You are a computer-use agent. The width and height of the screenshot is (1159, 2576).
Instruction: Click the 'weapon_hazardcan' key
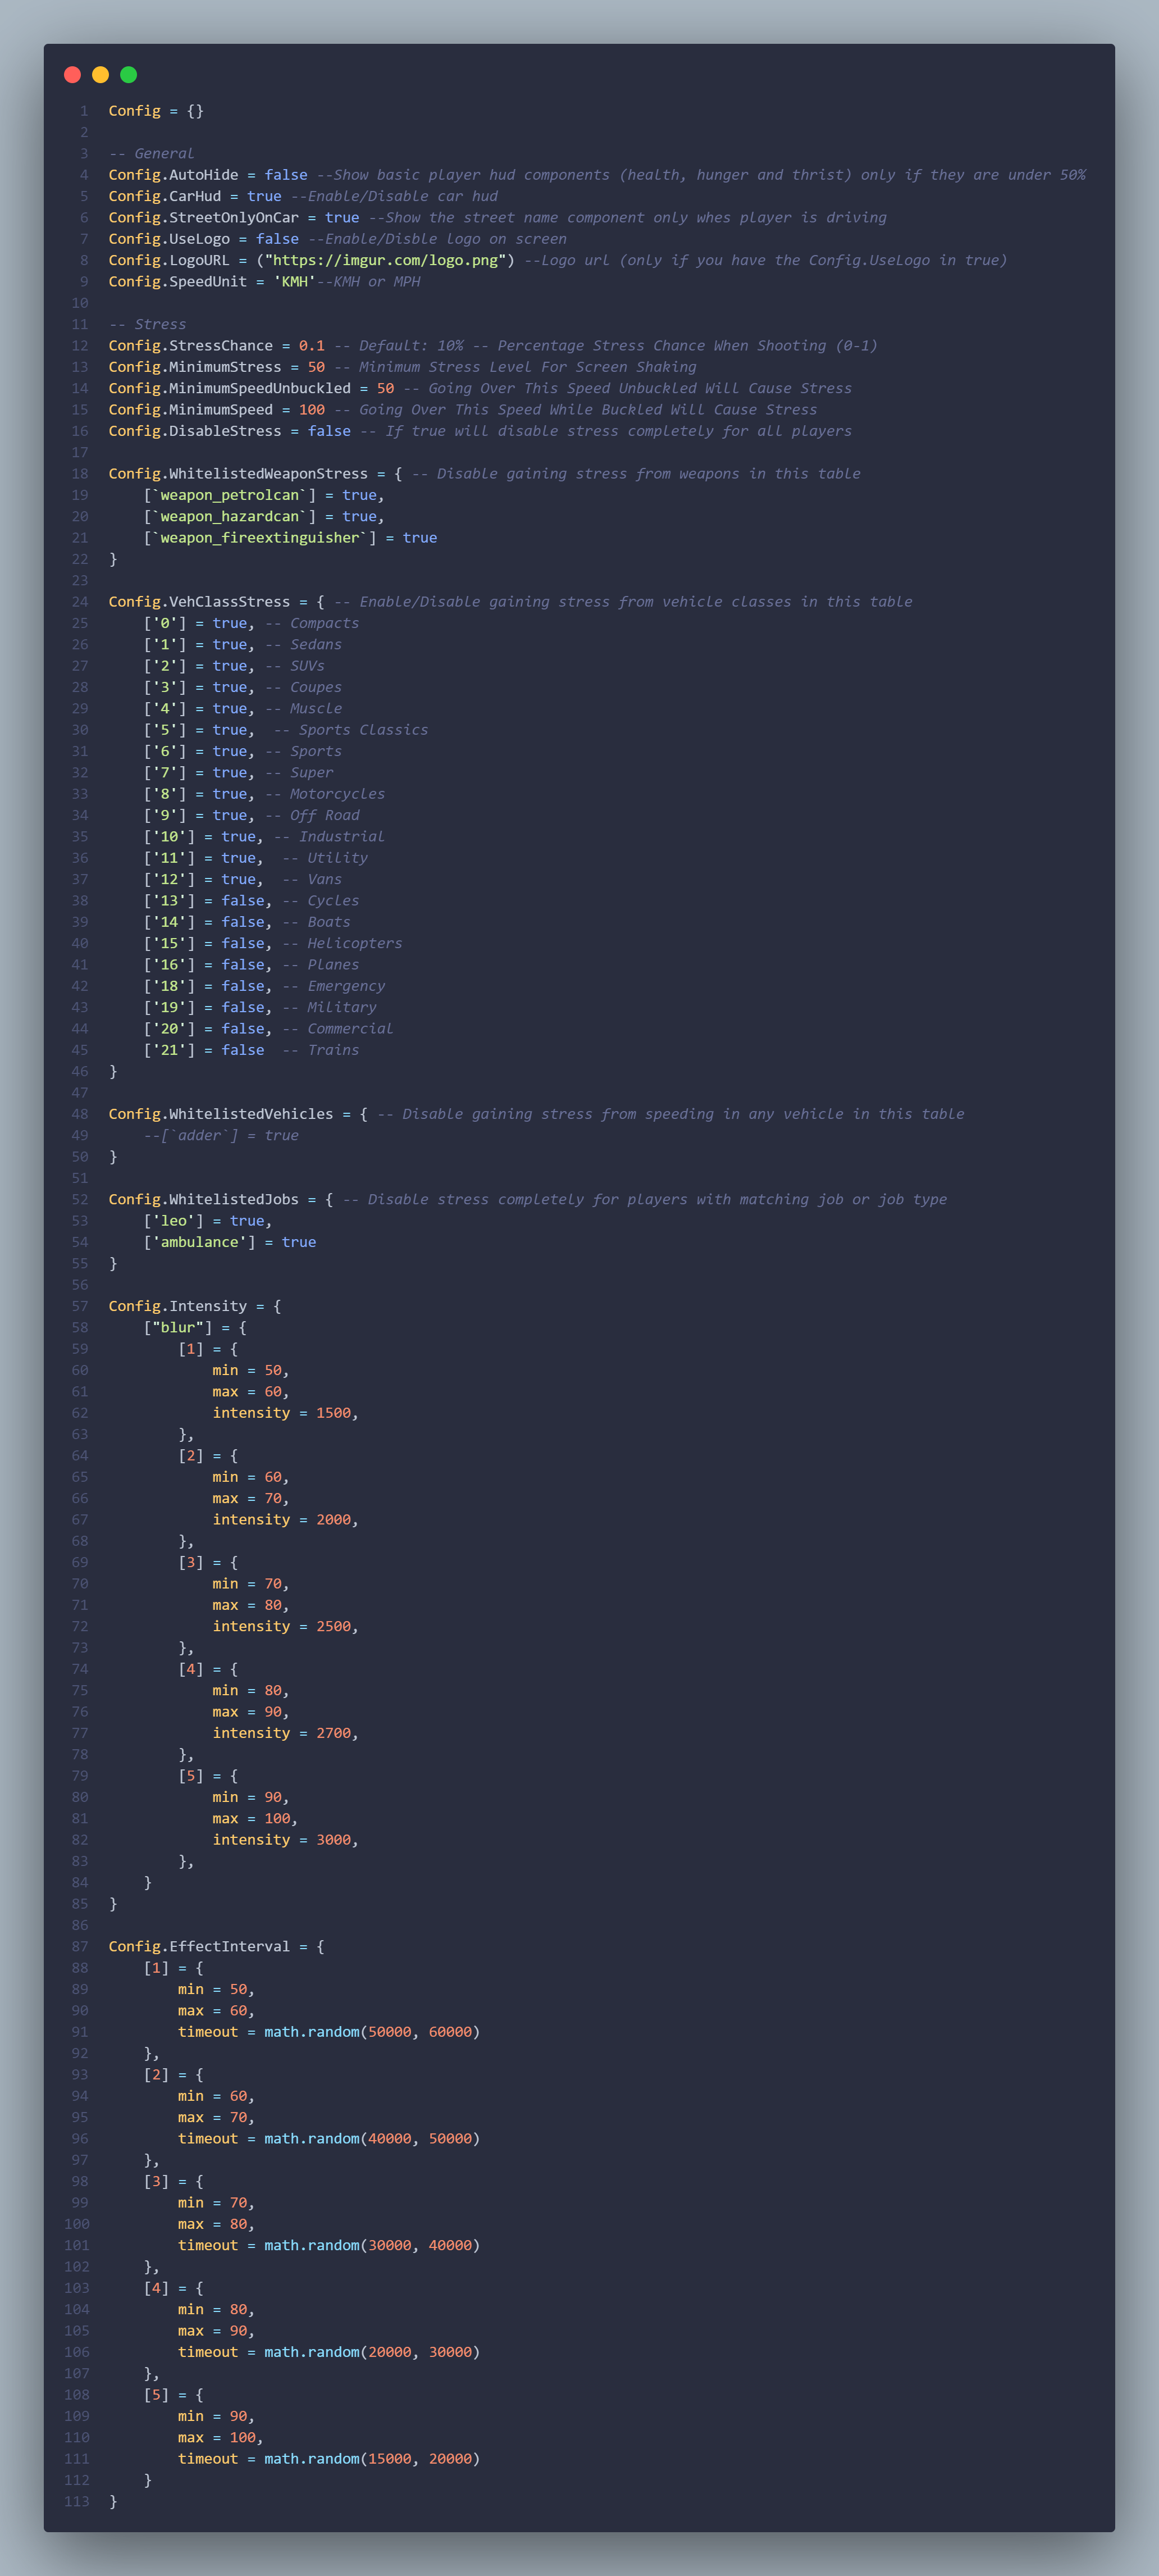point(230,516)
